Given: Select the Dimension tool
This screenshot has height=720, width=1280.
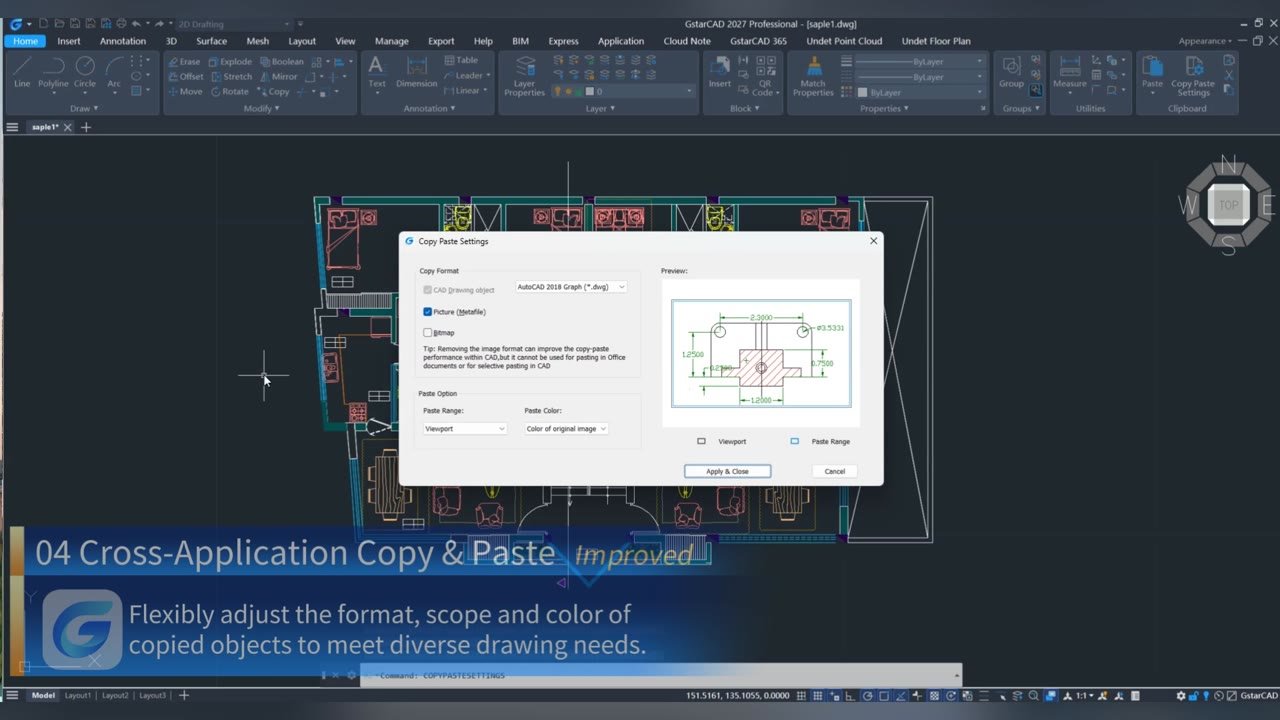Looking at the screenshot, I should coord(416,72).
